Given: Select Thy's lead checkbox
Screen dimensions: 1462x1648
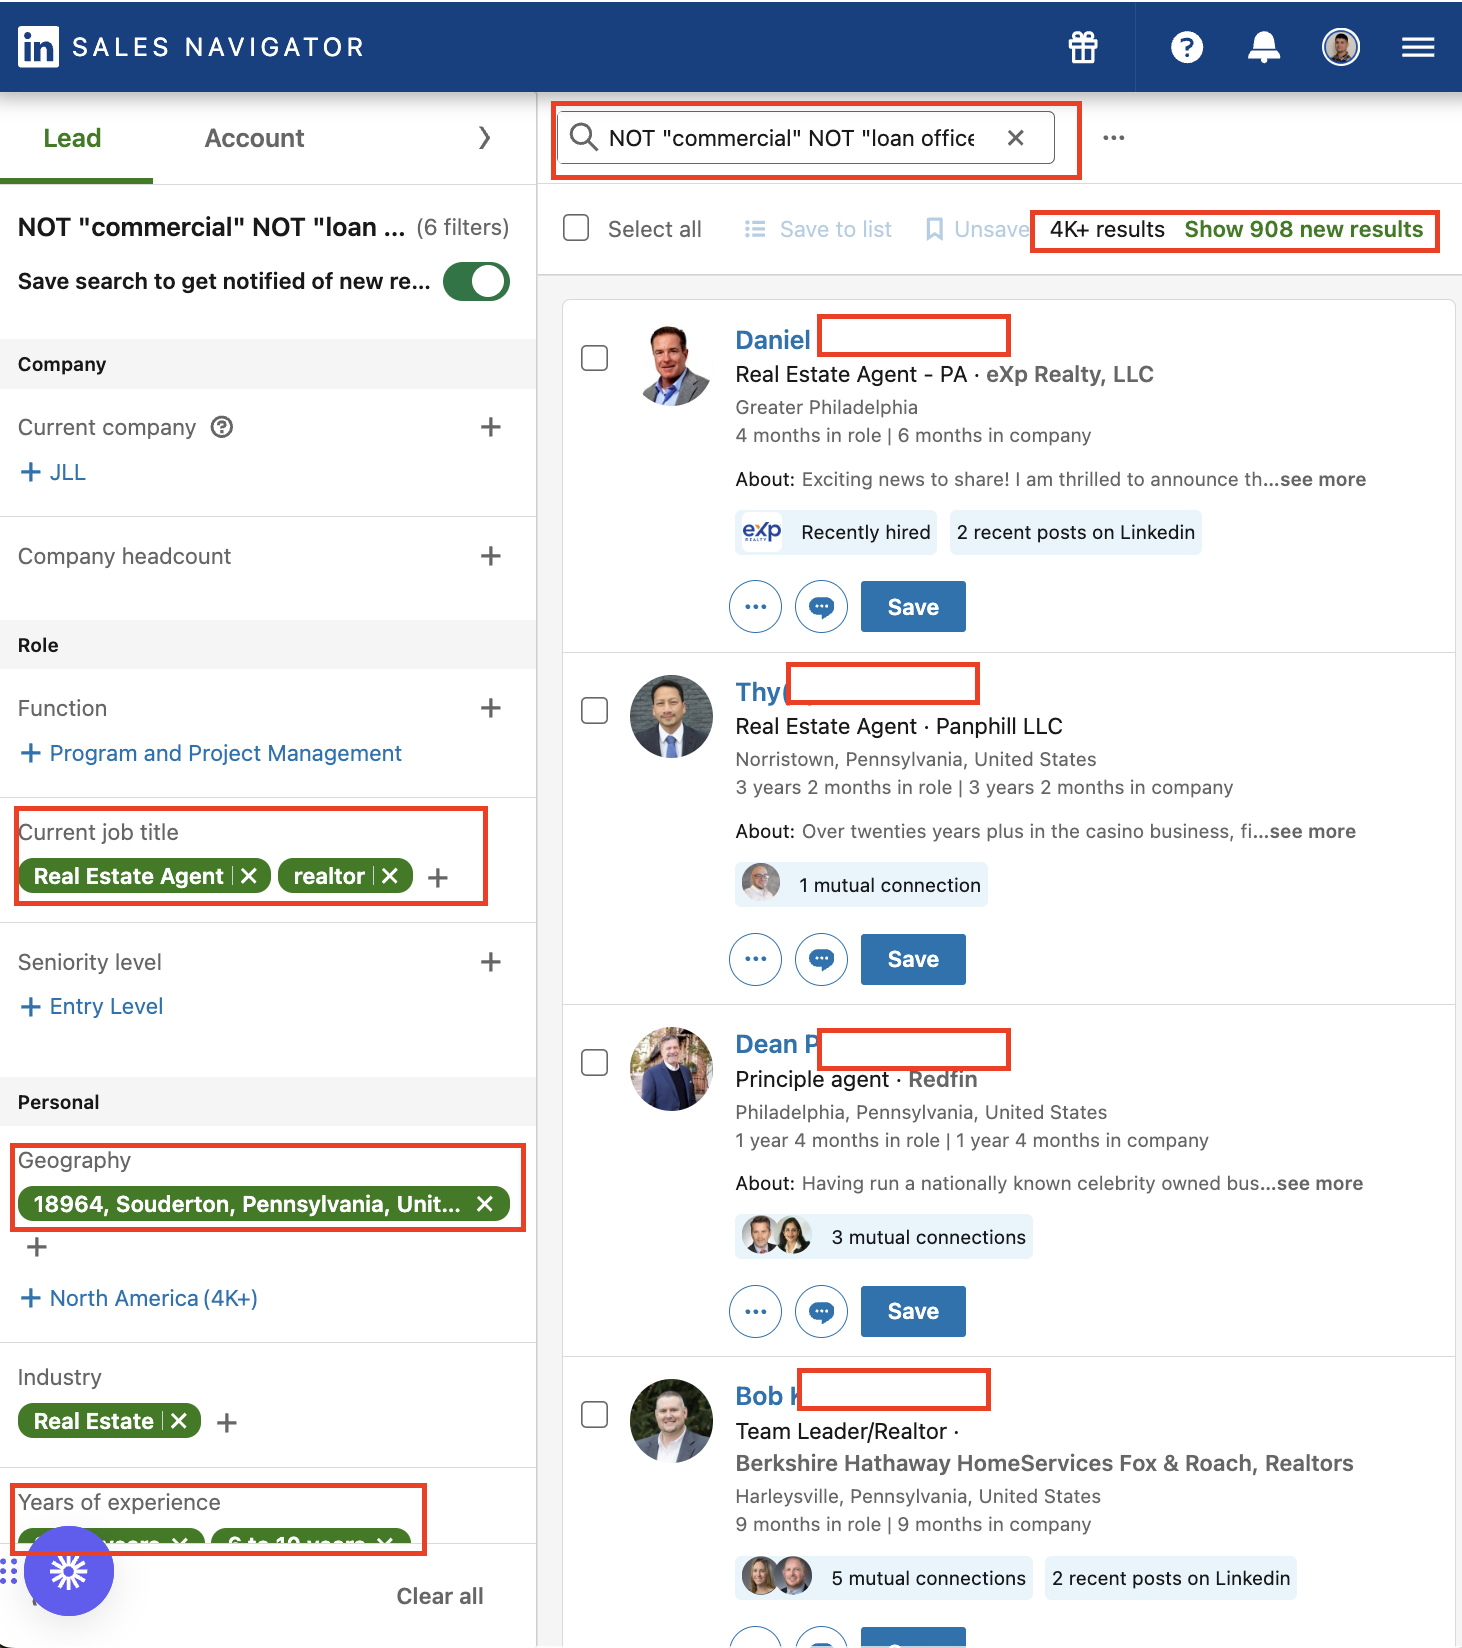Looking at the screenshot, I should click(x=595, y=710).
